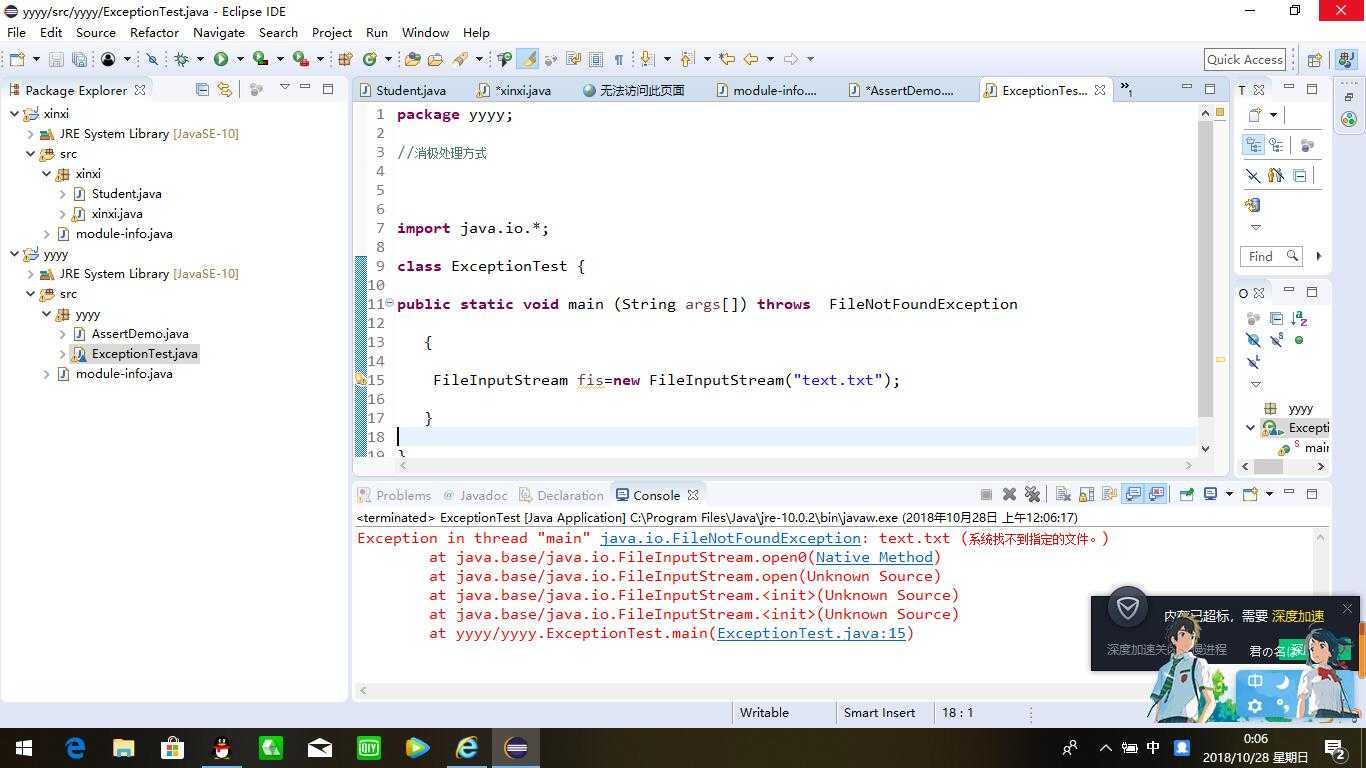Collapse the xinxi project node
Screen dimensions: 1366x768
pos(14,114)
